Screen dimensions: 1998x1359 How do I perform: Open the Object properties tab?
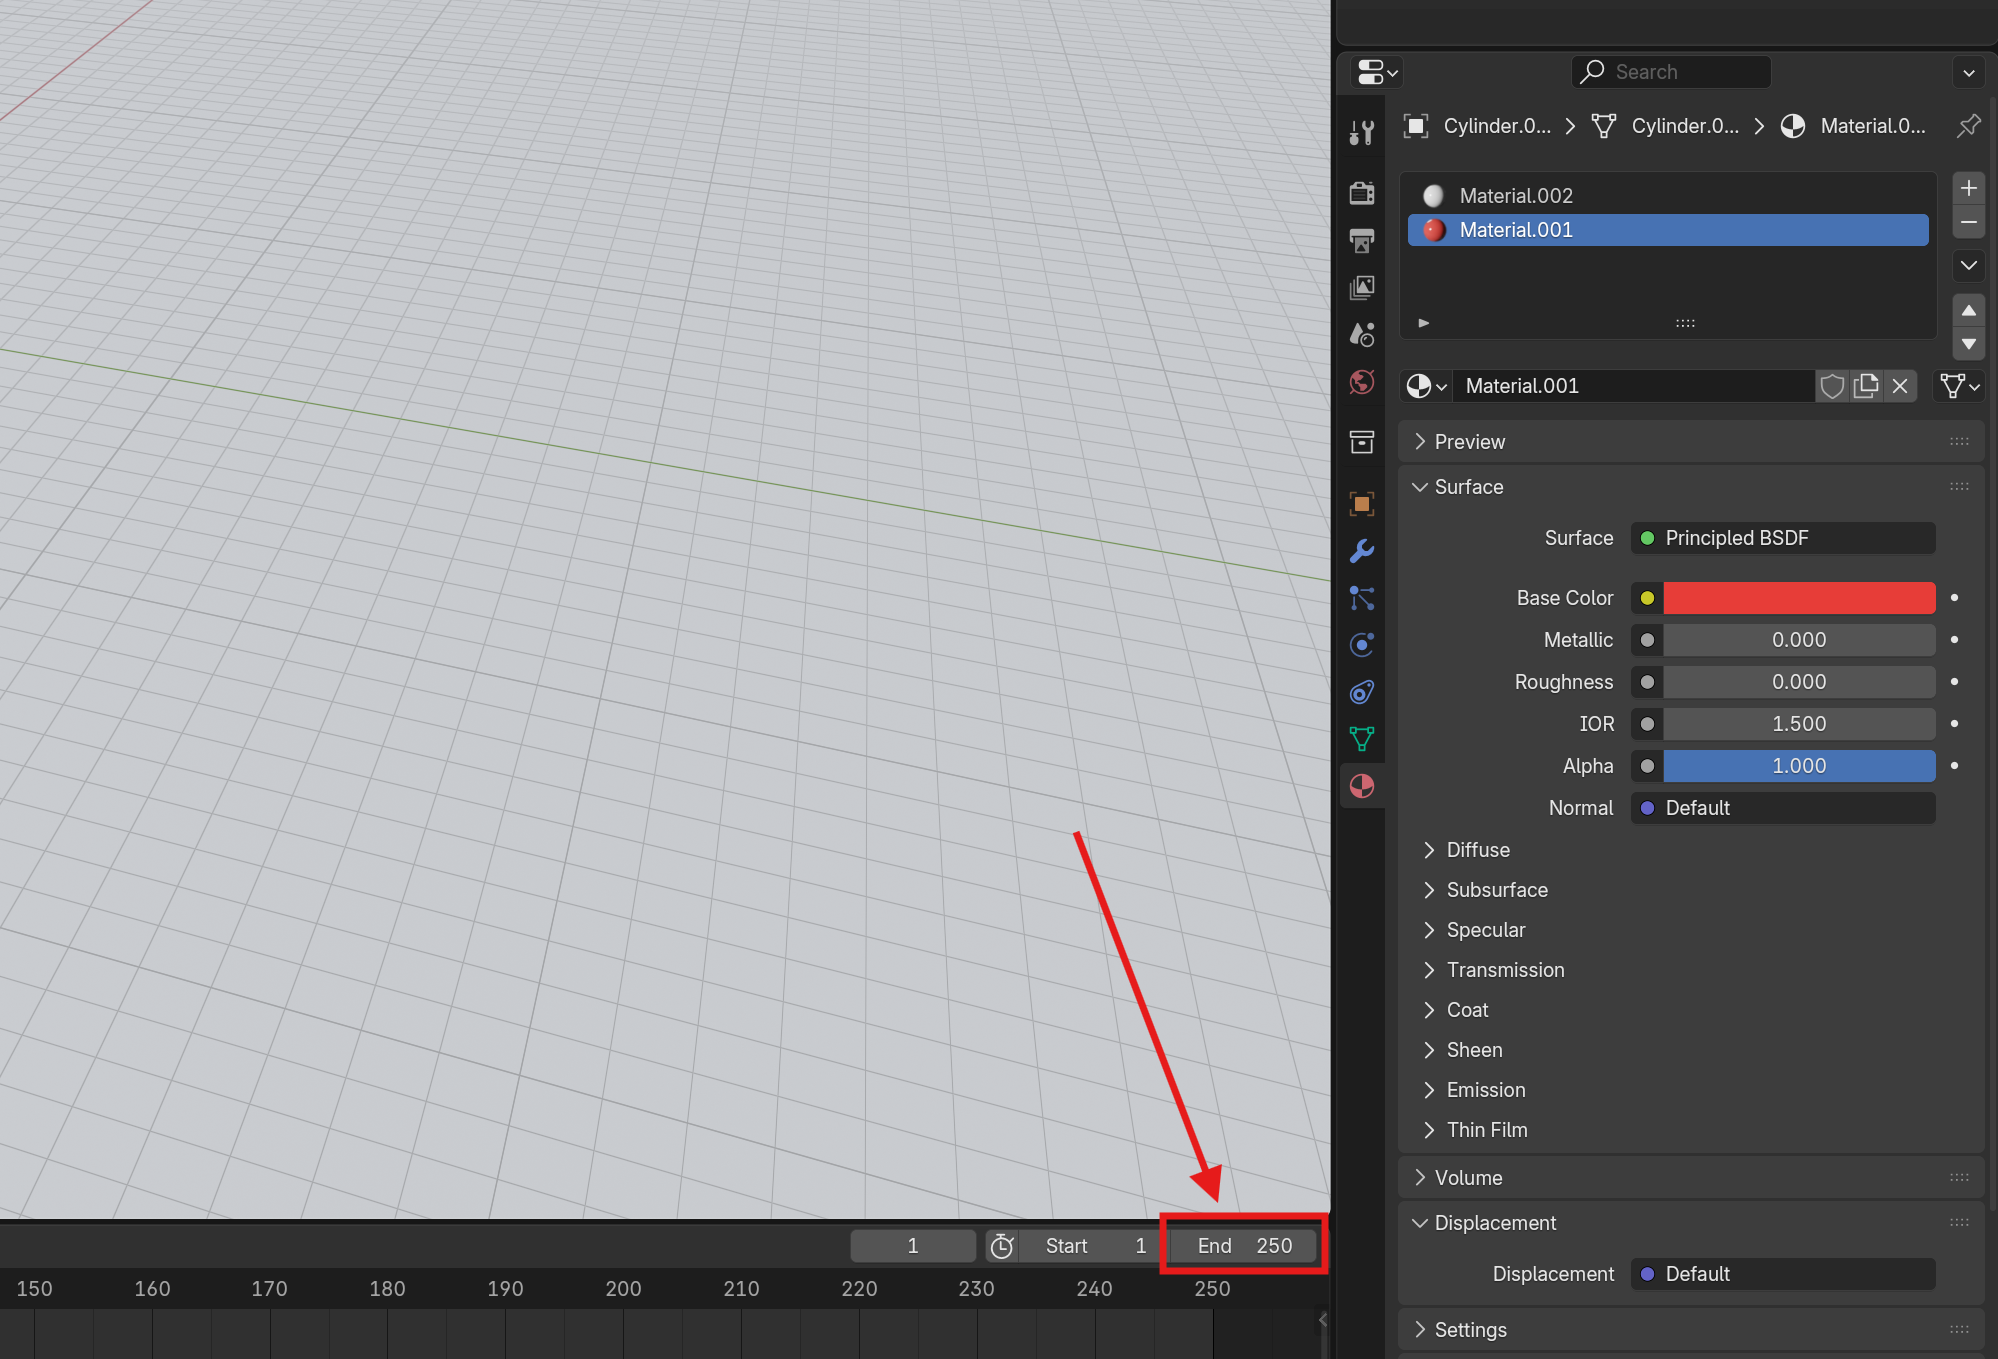coord(1362,503)
